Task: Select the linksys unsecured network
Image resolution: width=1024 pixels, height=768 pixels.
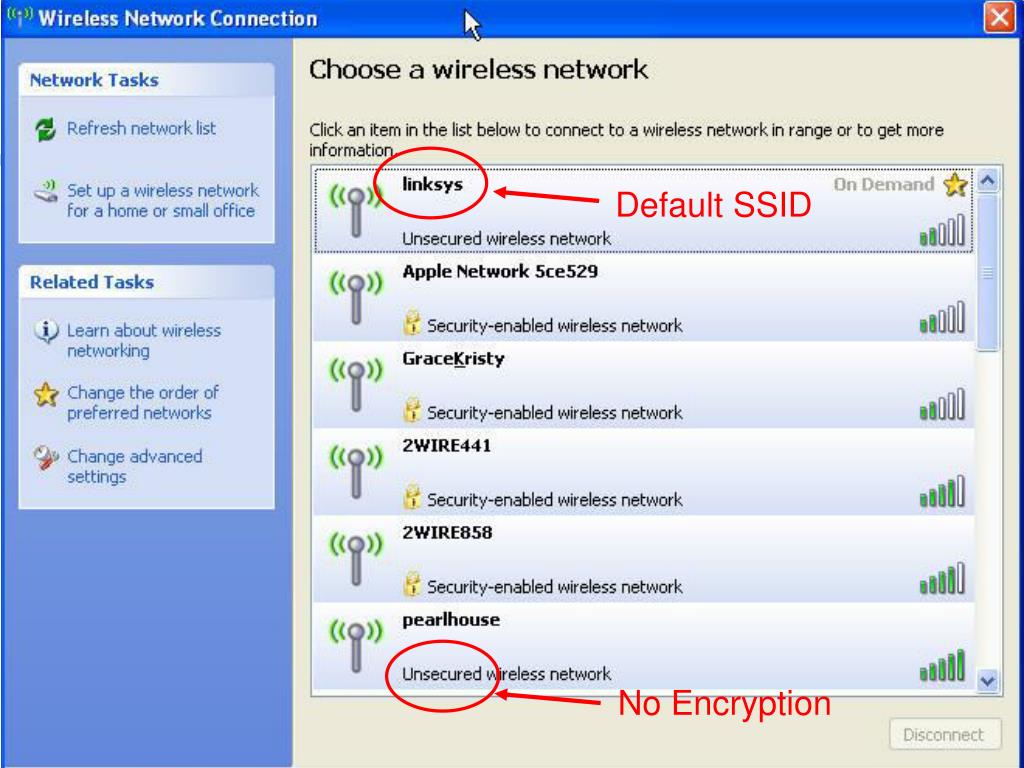Action: pos(643,210)
